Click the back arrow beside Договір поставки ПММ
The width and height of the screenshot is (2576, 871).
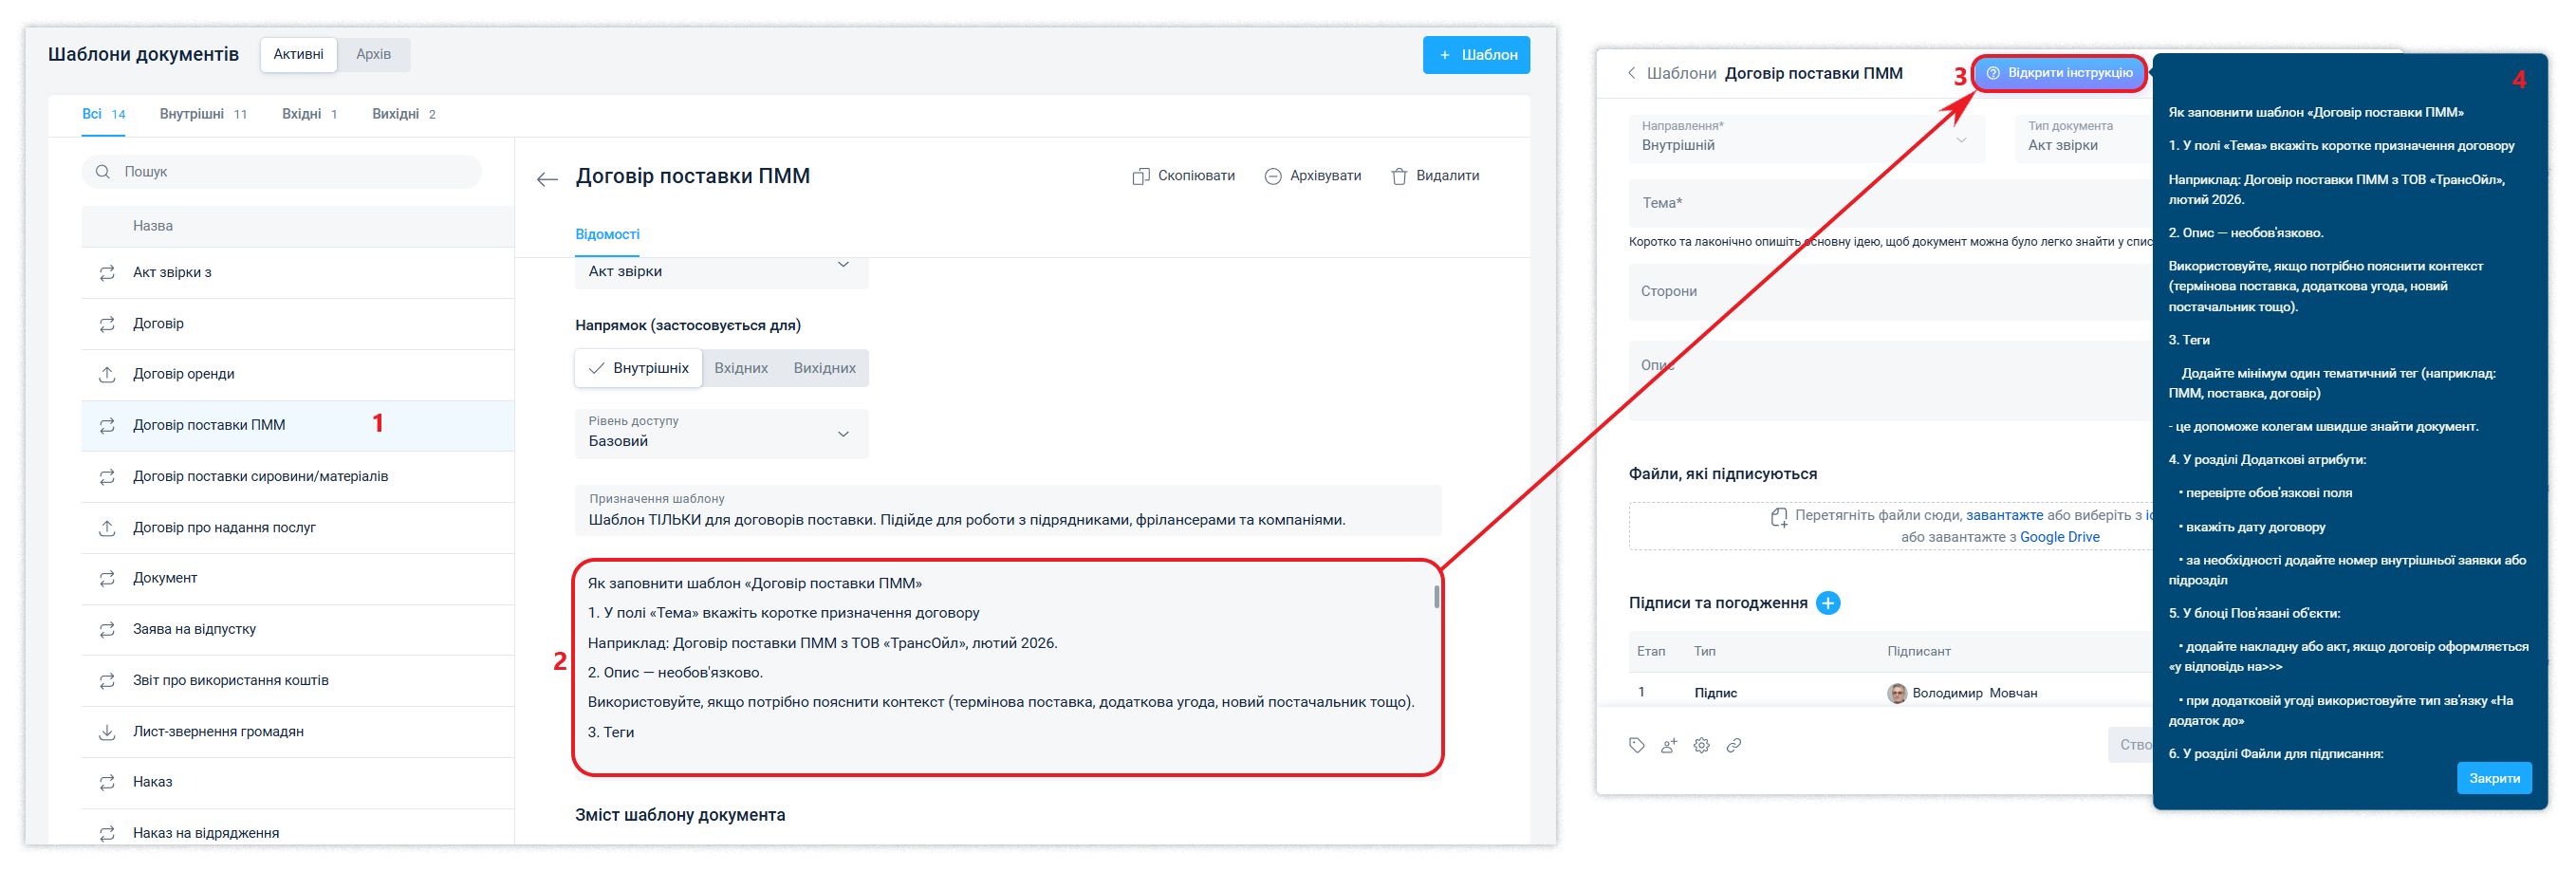coord(546,179)
